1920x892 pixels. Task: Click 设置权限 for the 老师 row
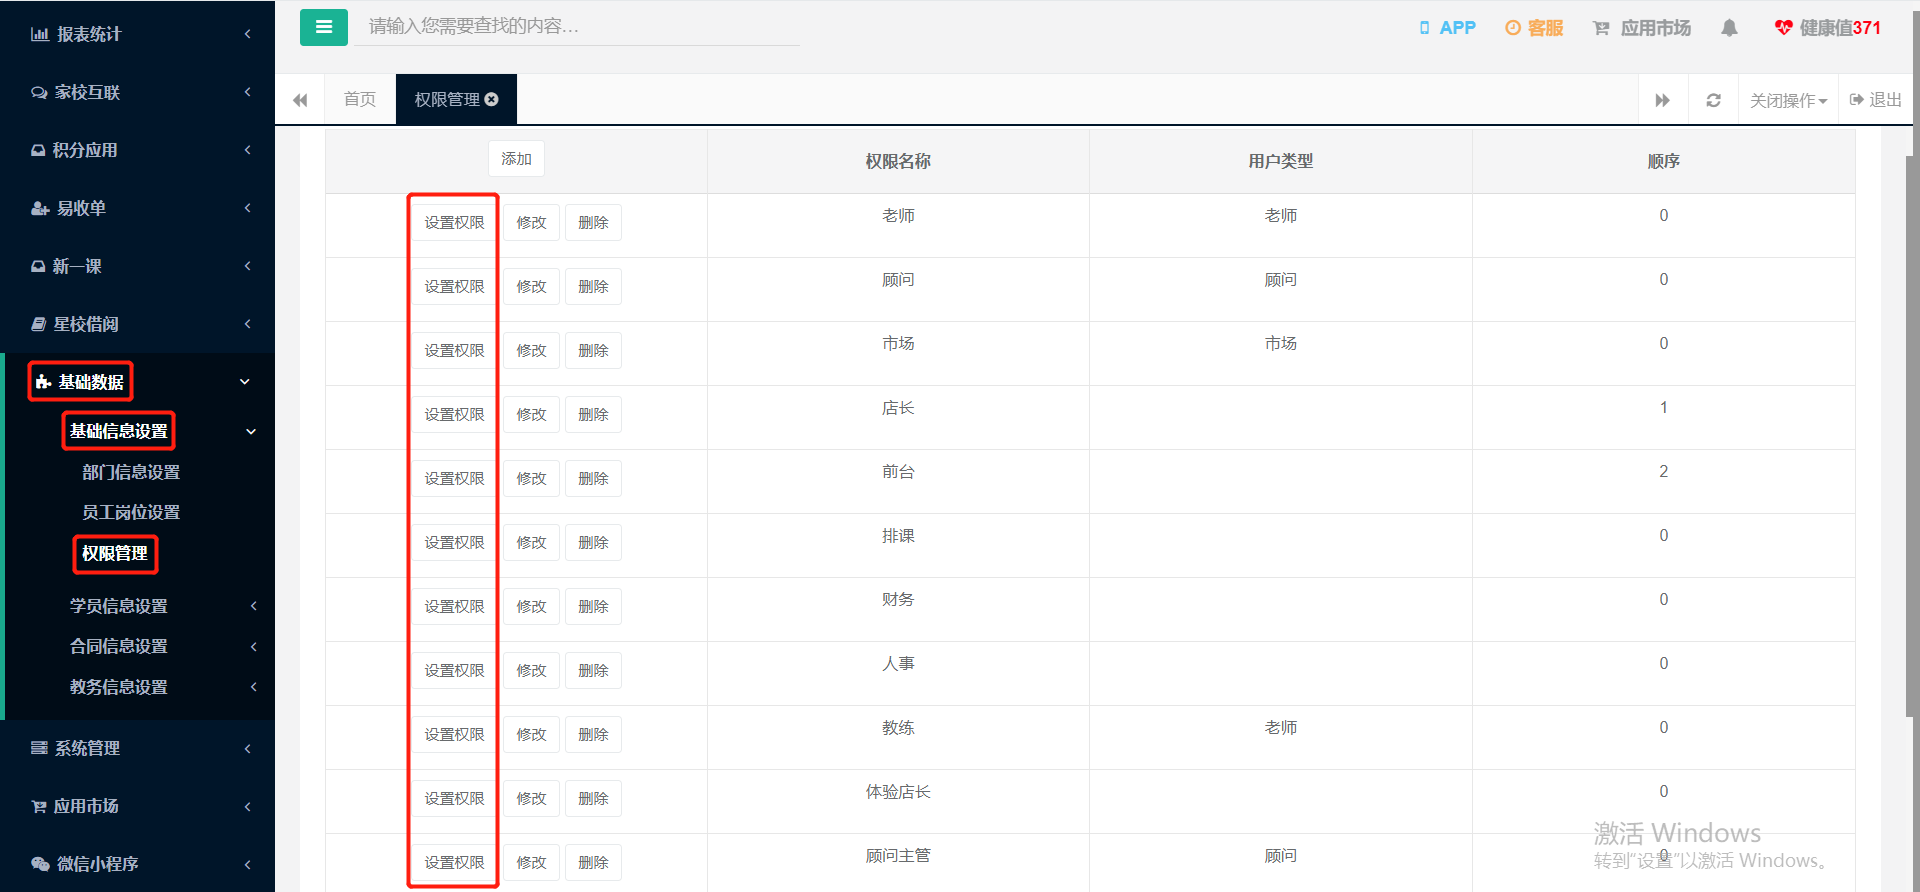pyautogui.click(x=454, y=222)
